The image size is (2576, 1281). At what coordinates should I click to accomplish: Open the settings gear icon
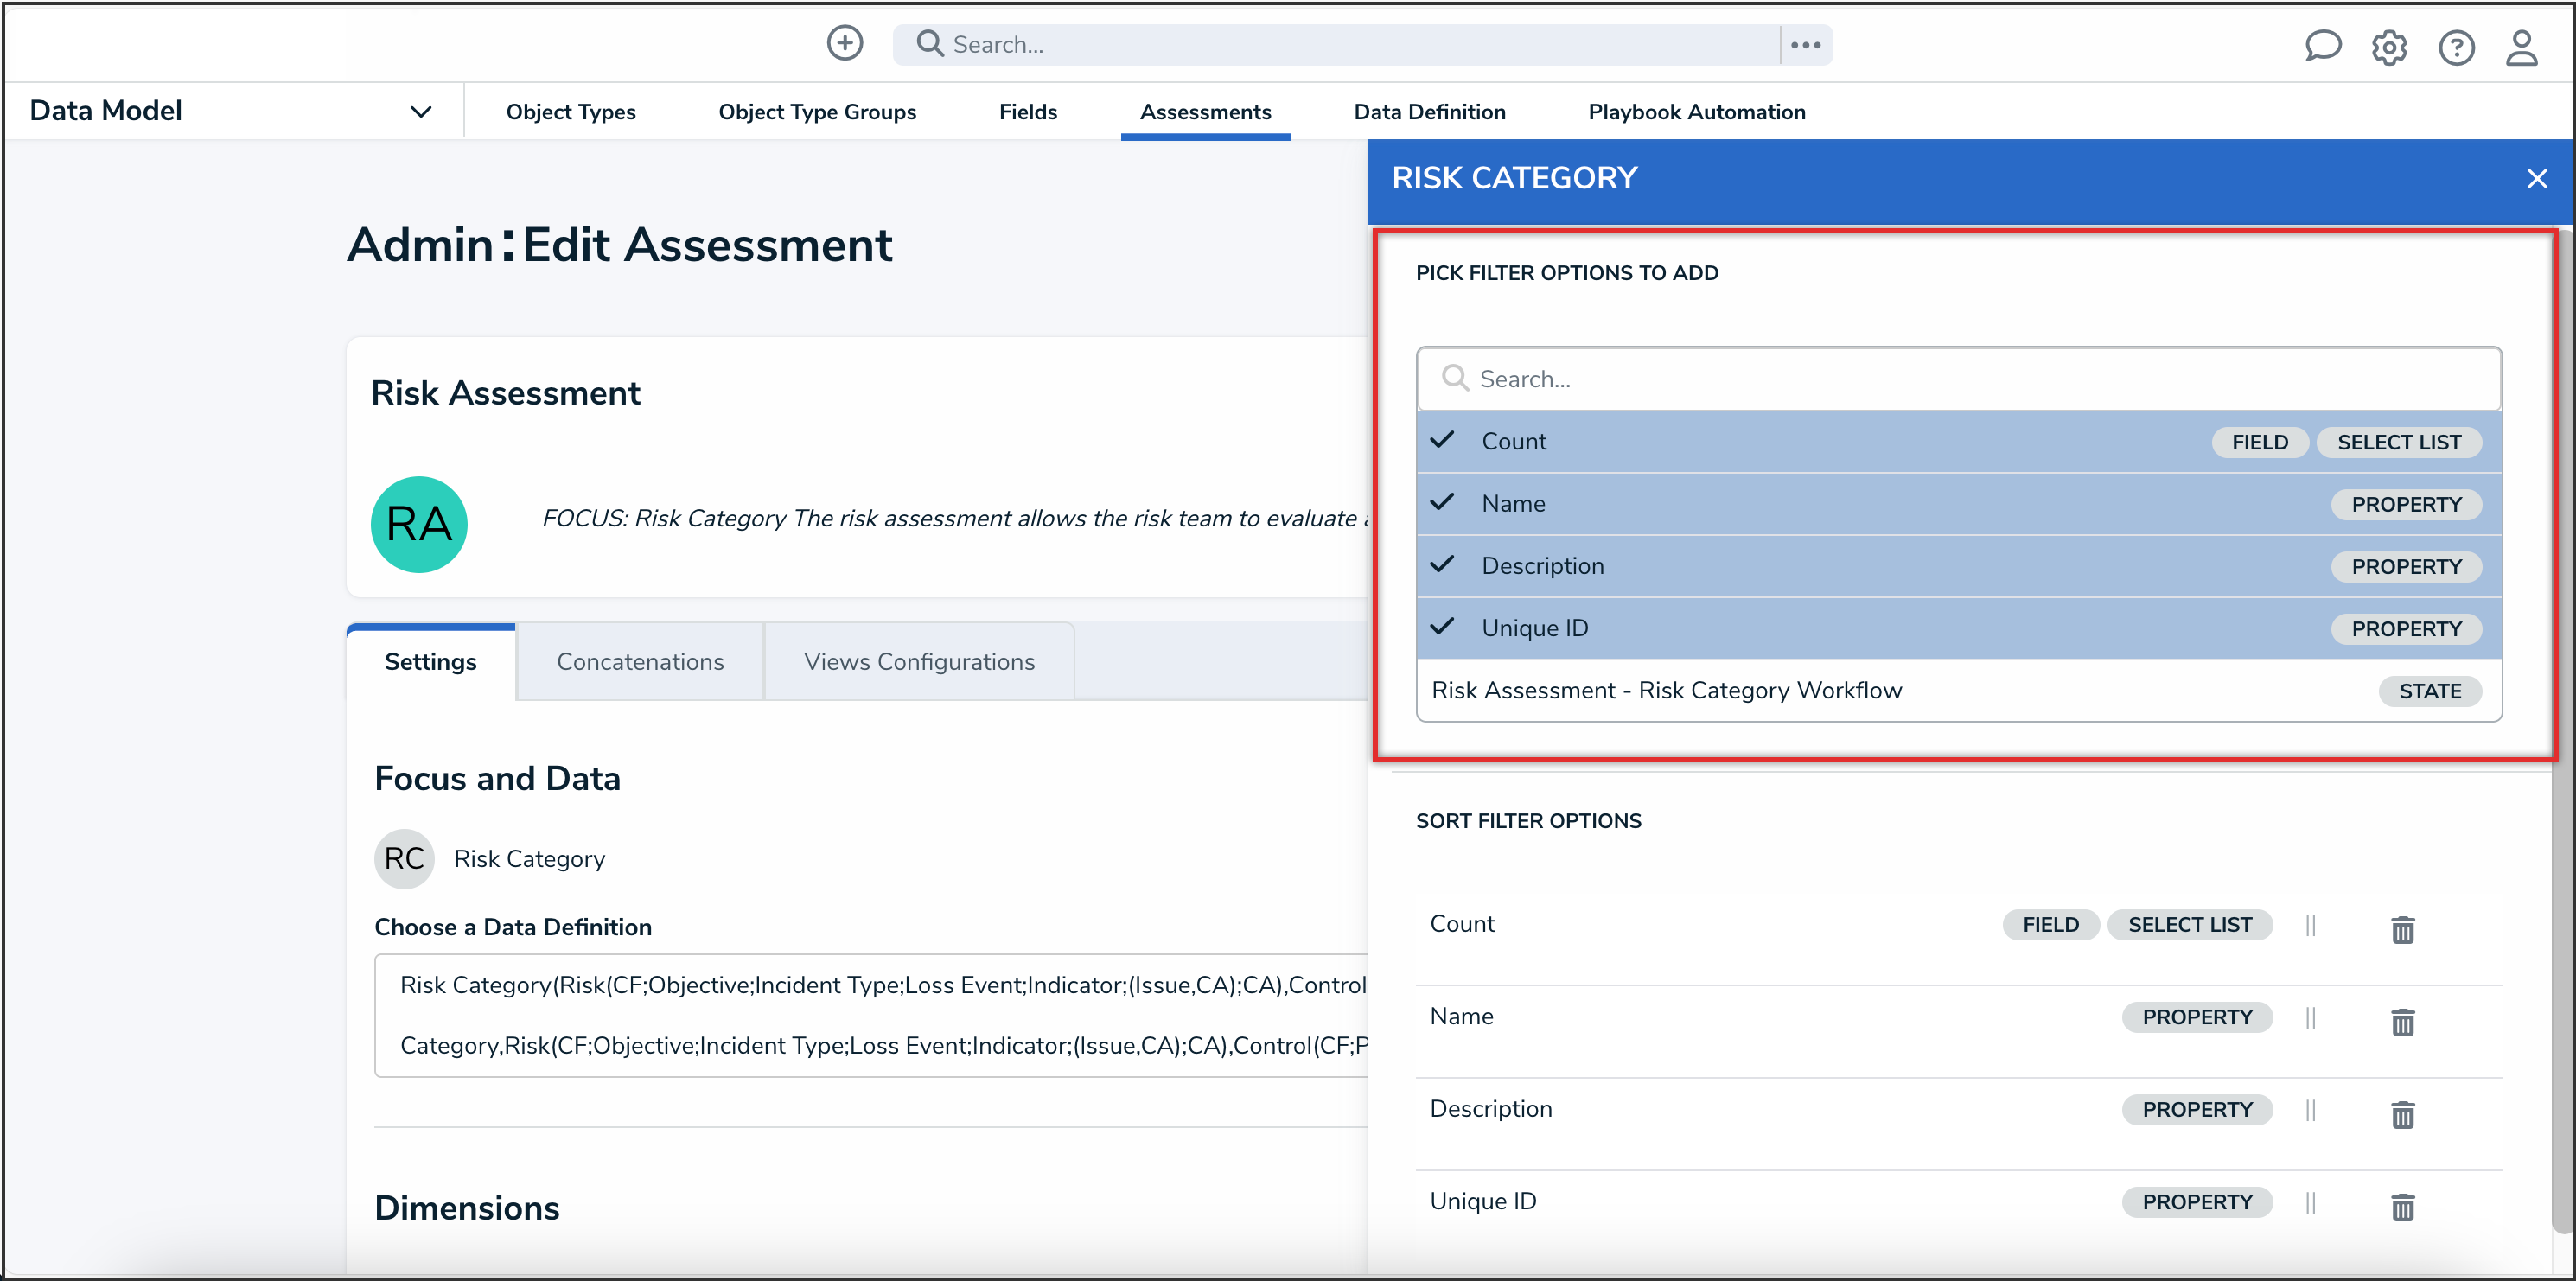2389,47
